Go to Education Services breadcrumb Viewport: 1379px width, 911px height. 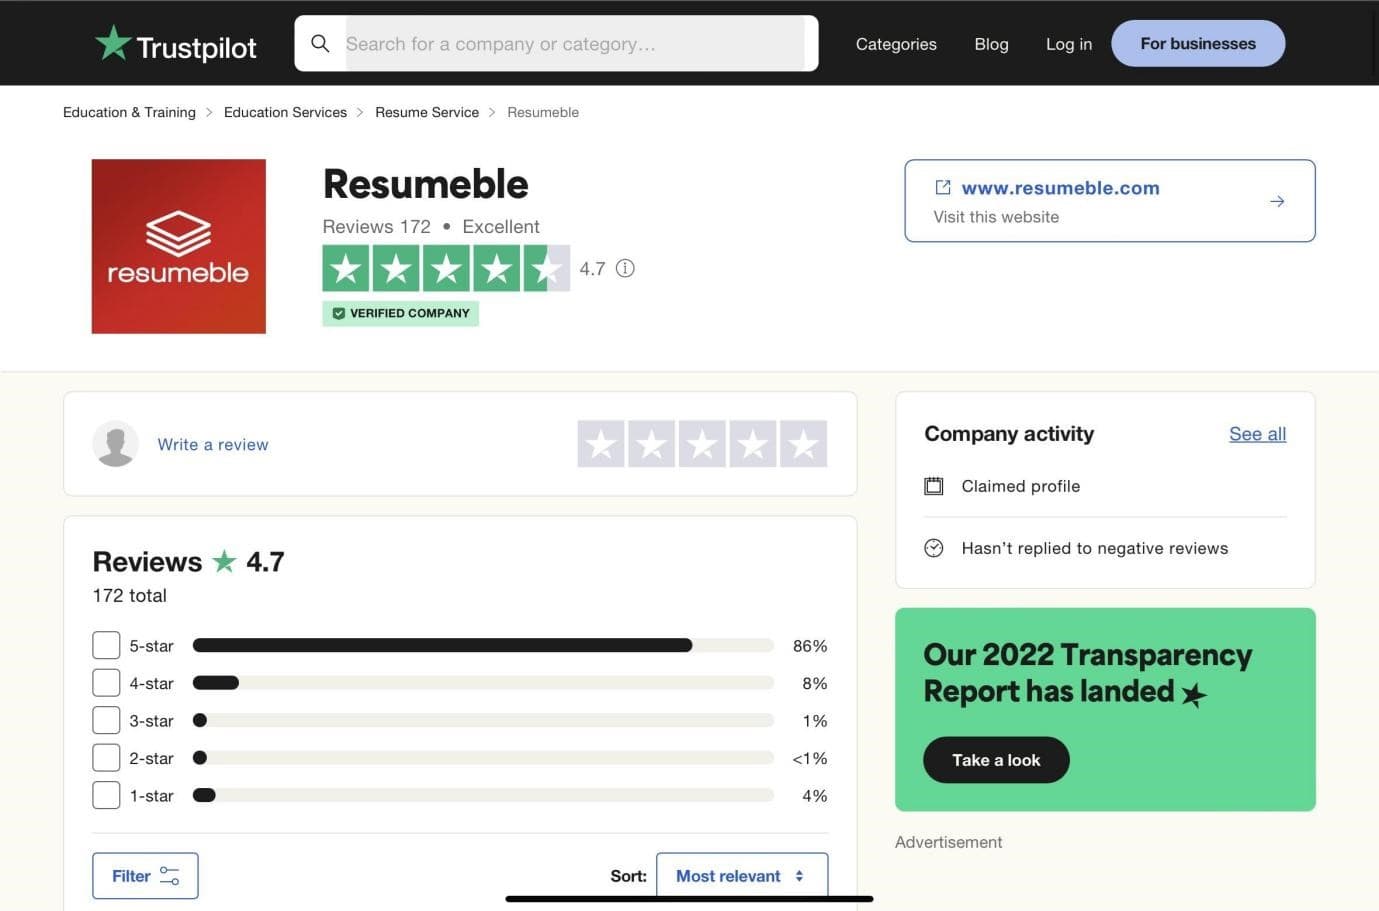pyautogui.click(x=285, y=112)
